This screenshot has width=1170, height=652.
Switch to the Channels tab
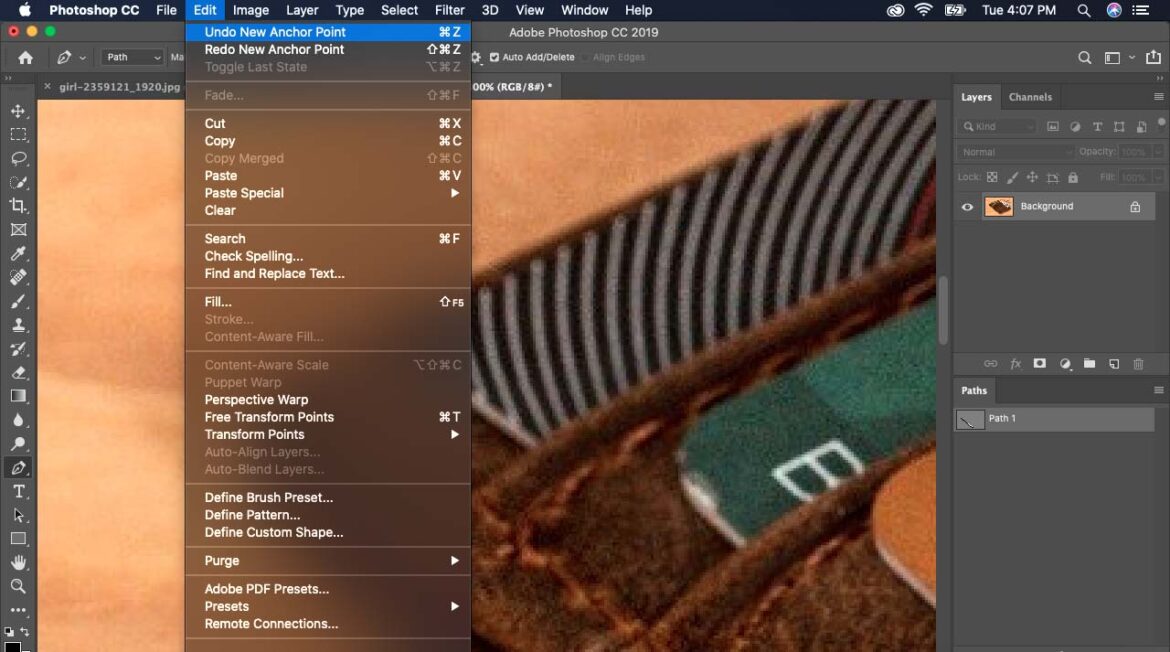click(x=1030, y=97)
